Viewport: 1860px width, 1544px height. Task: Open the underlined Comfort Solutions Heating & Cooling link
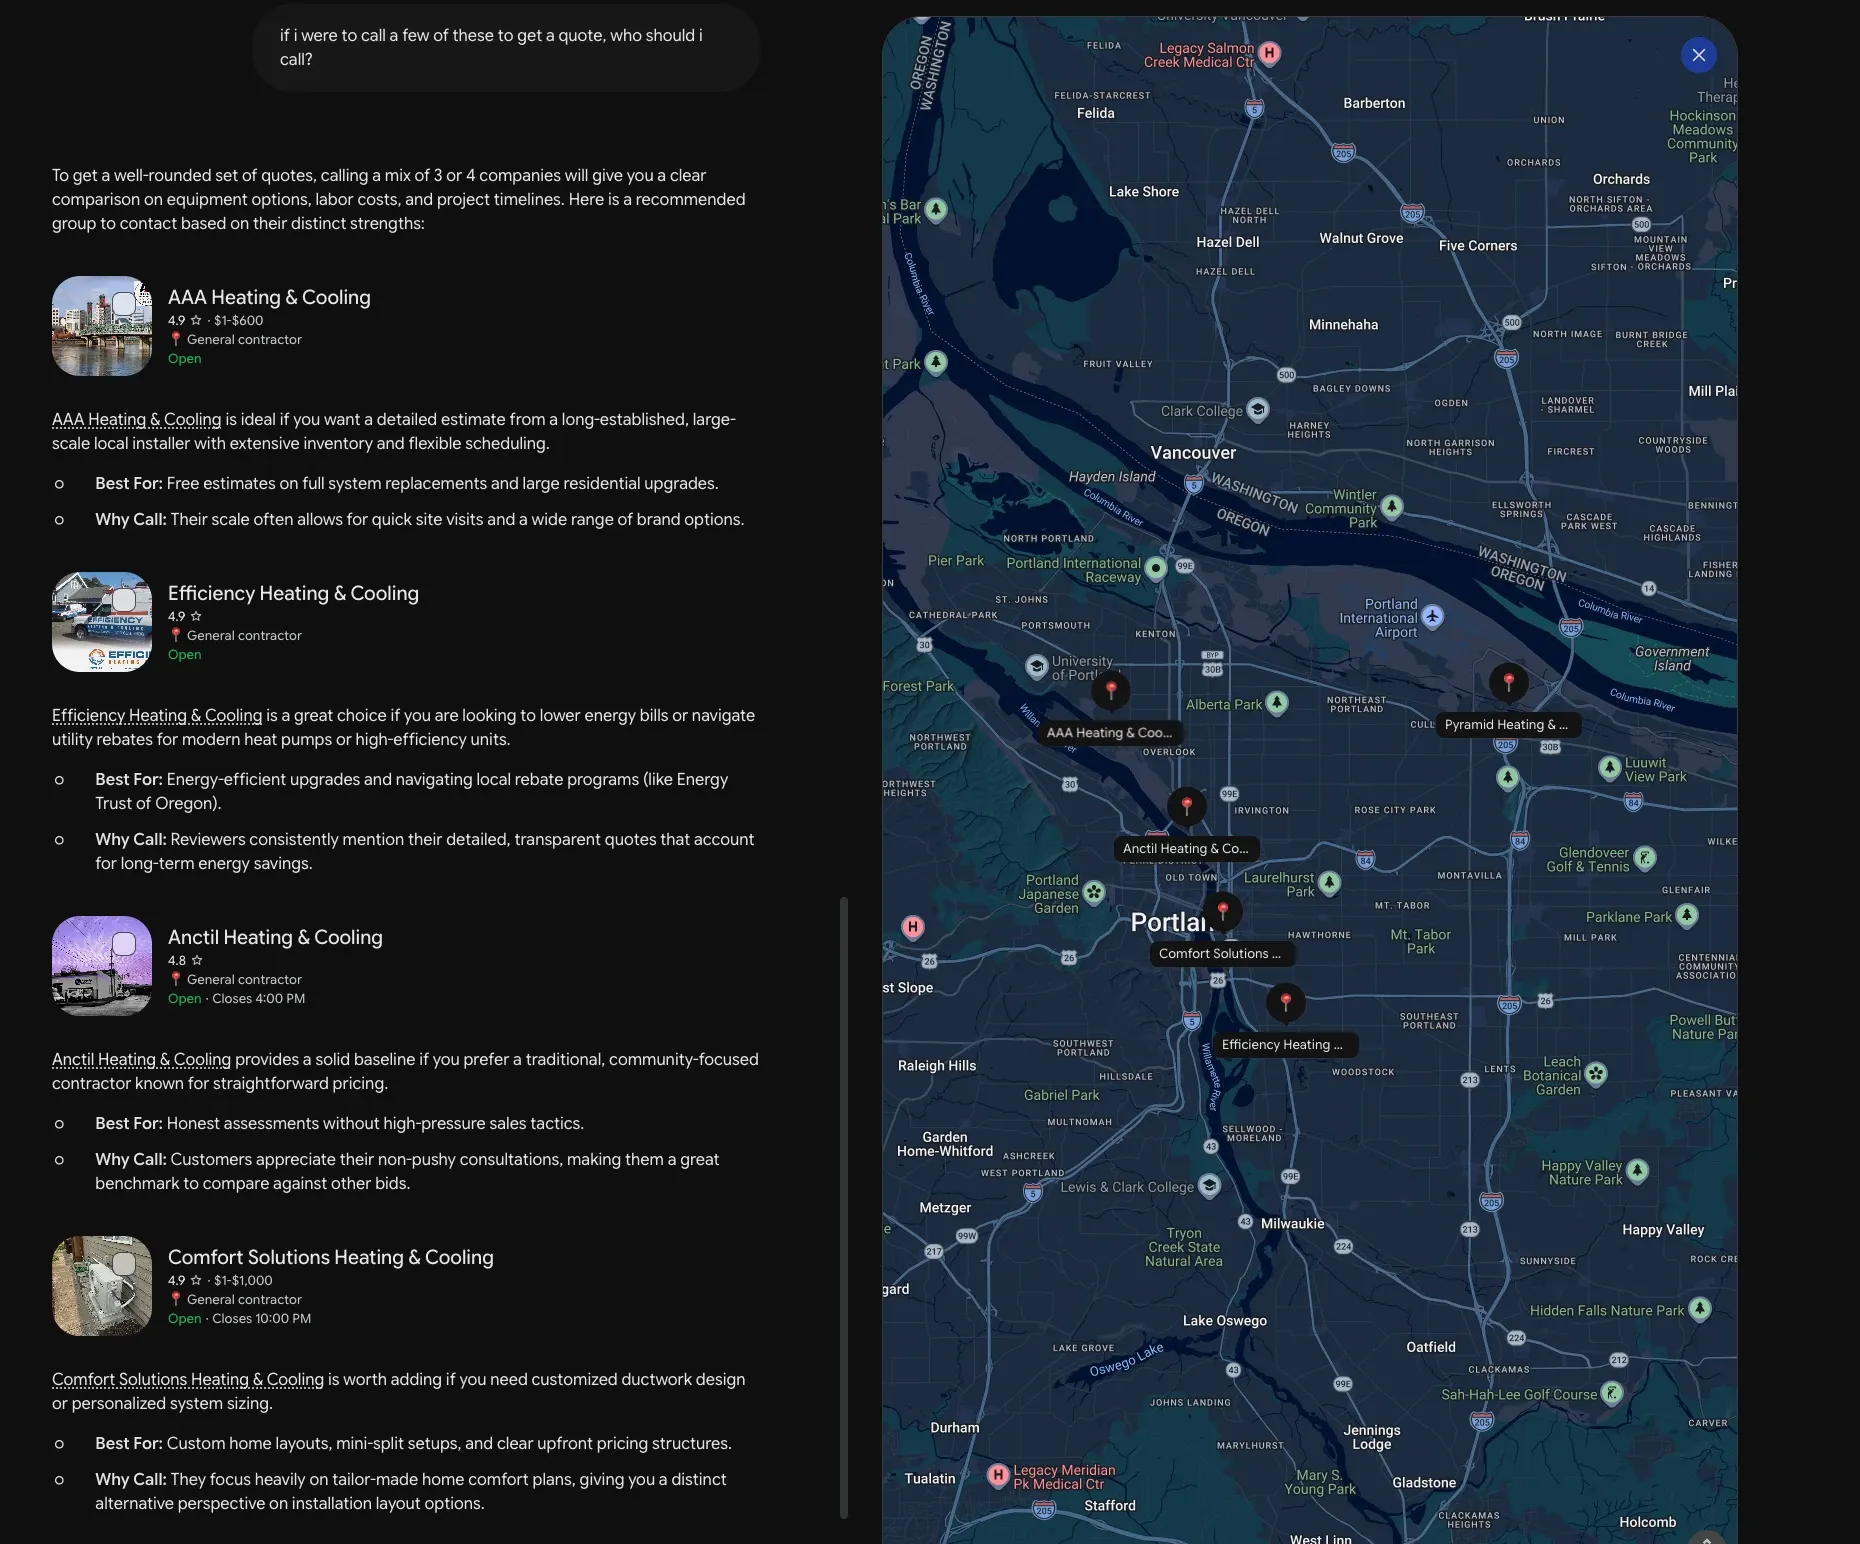pos(188,1379)
